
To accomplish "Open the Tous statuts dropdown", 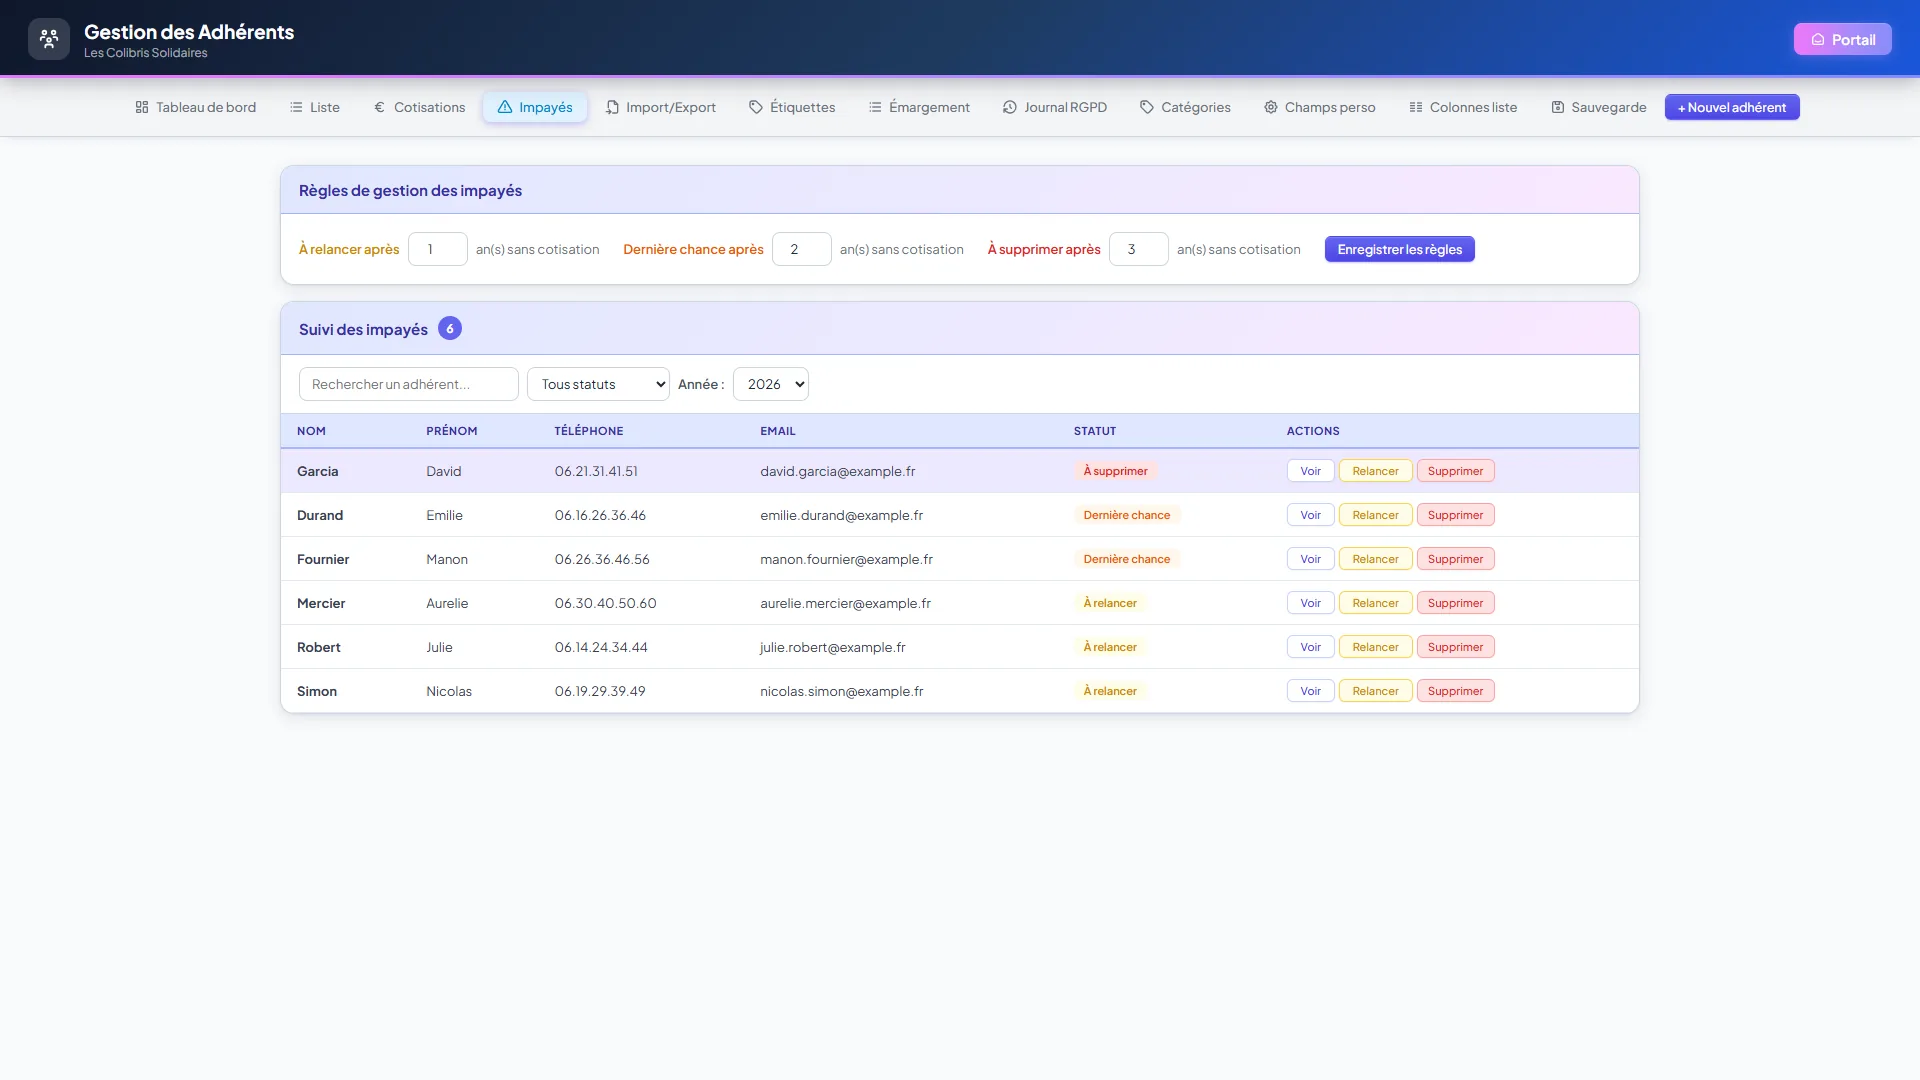I will (x=598, y=384).
